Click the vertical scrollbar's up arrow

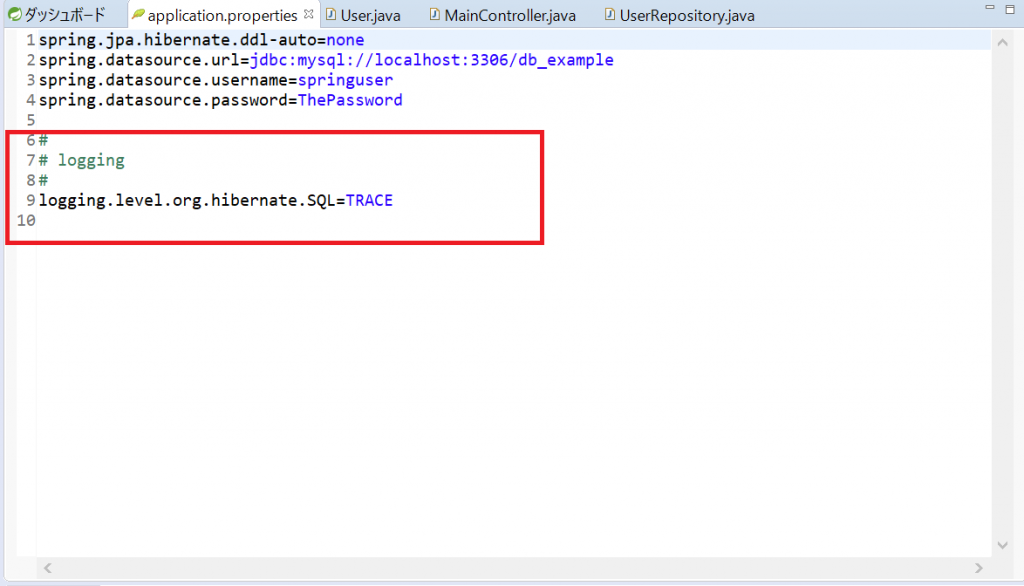(1004, 42)
